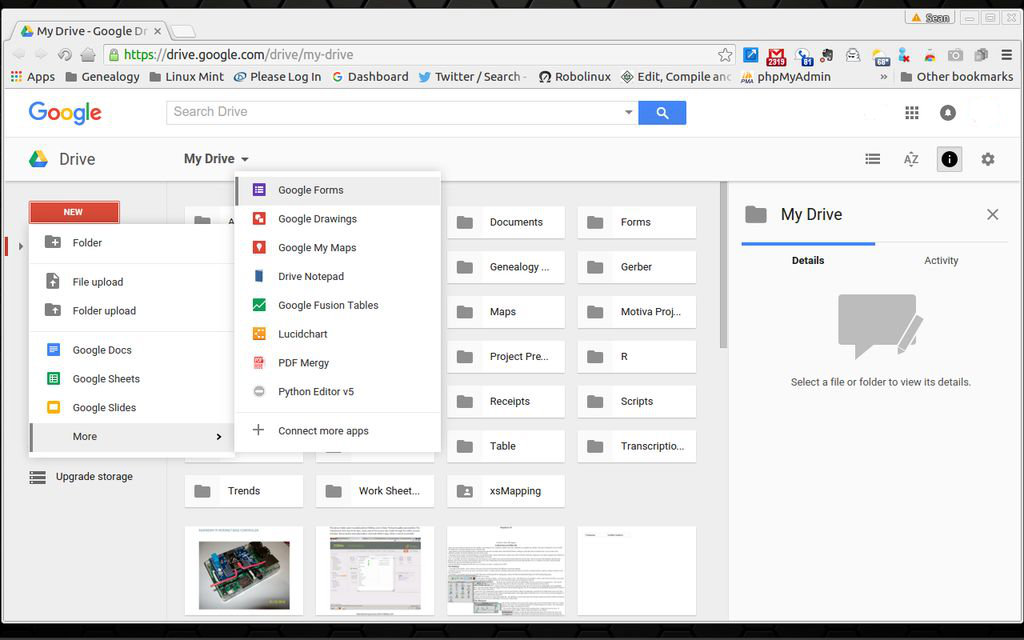Choose File upload in the New menu
The image size is (1024, 640).
tap(131, 282)
